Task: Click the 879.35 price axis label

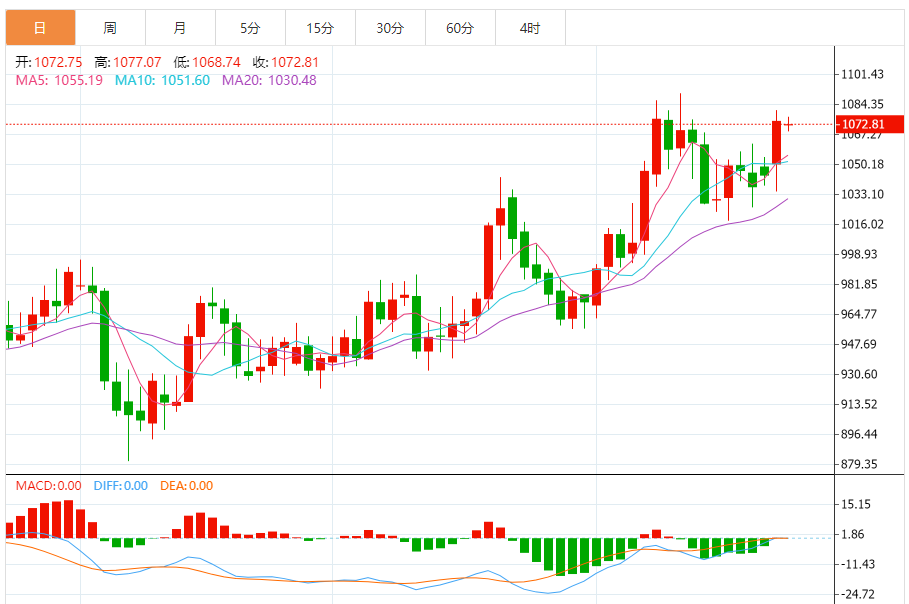Action: pyautogui.click(x=859, y=464)
